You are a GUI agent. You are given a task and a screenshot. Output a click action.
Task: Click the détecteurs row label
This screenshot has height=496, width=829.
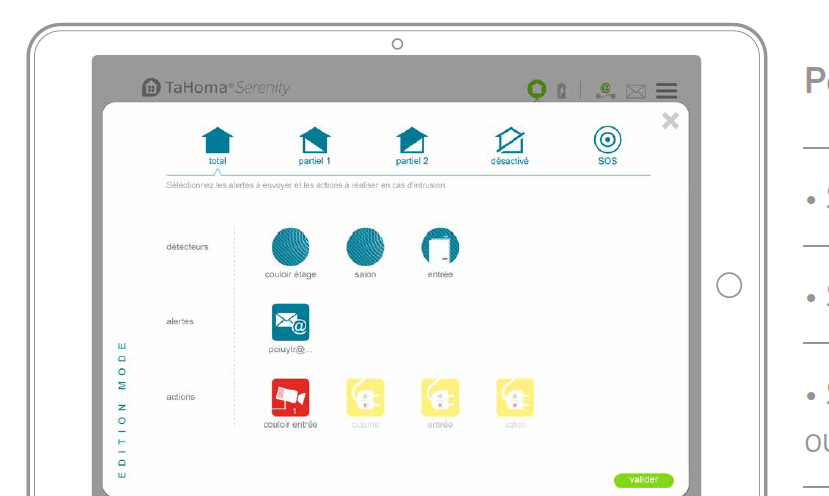[187, 247]
